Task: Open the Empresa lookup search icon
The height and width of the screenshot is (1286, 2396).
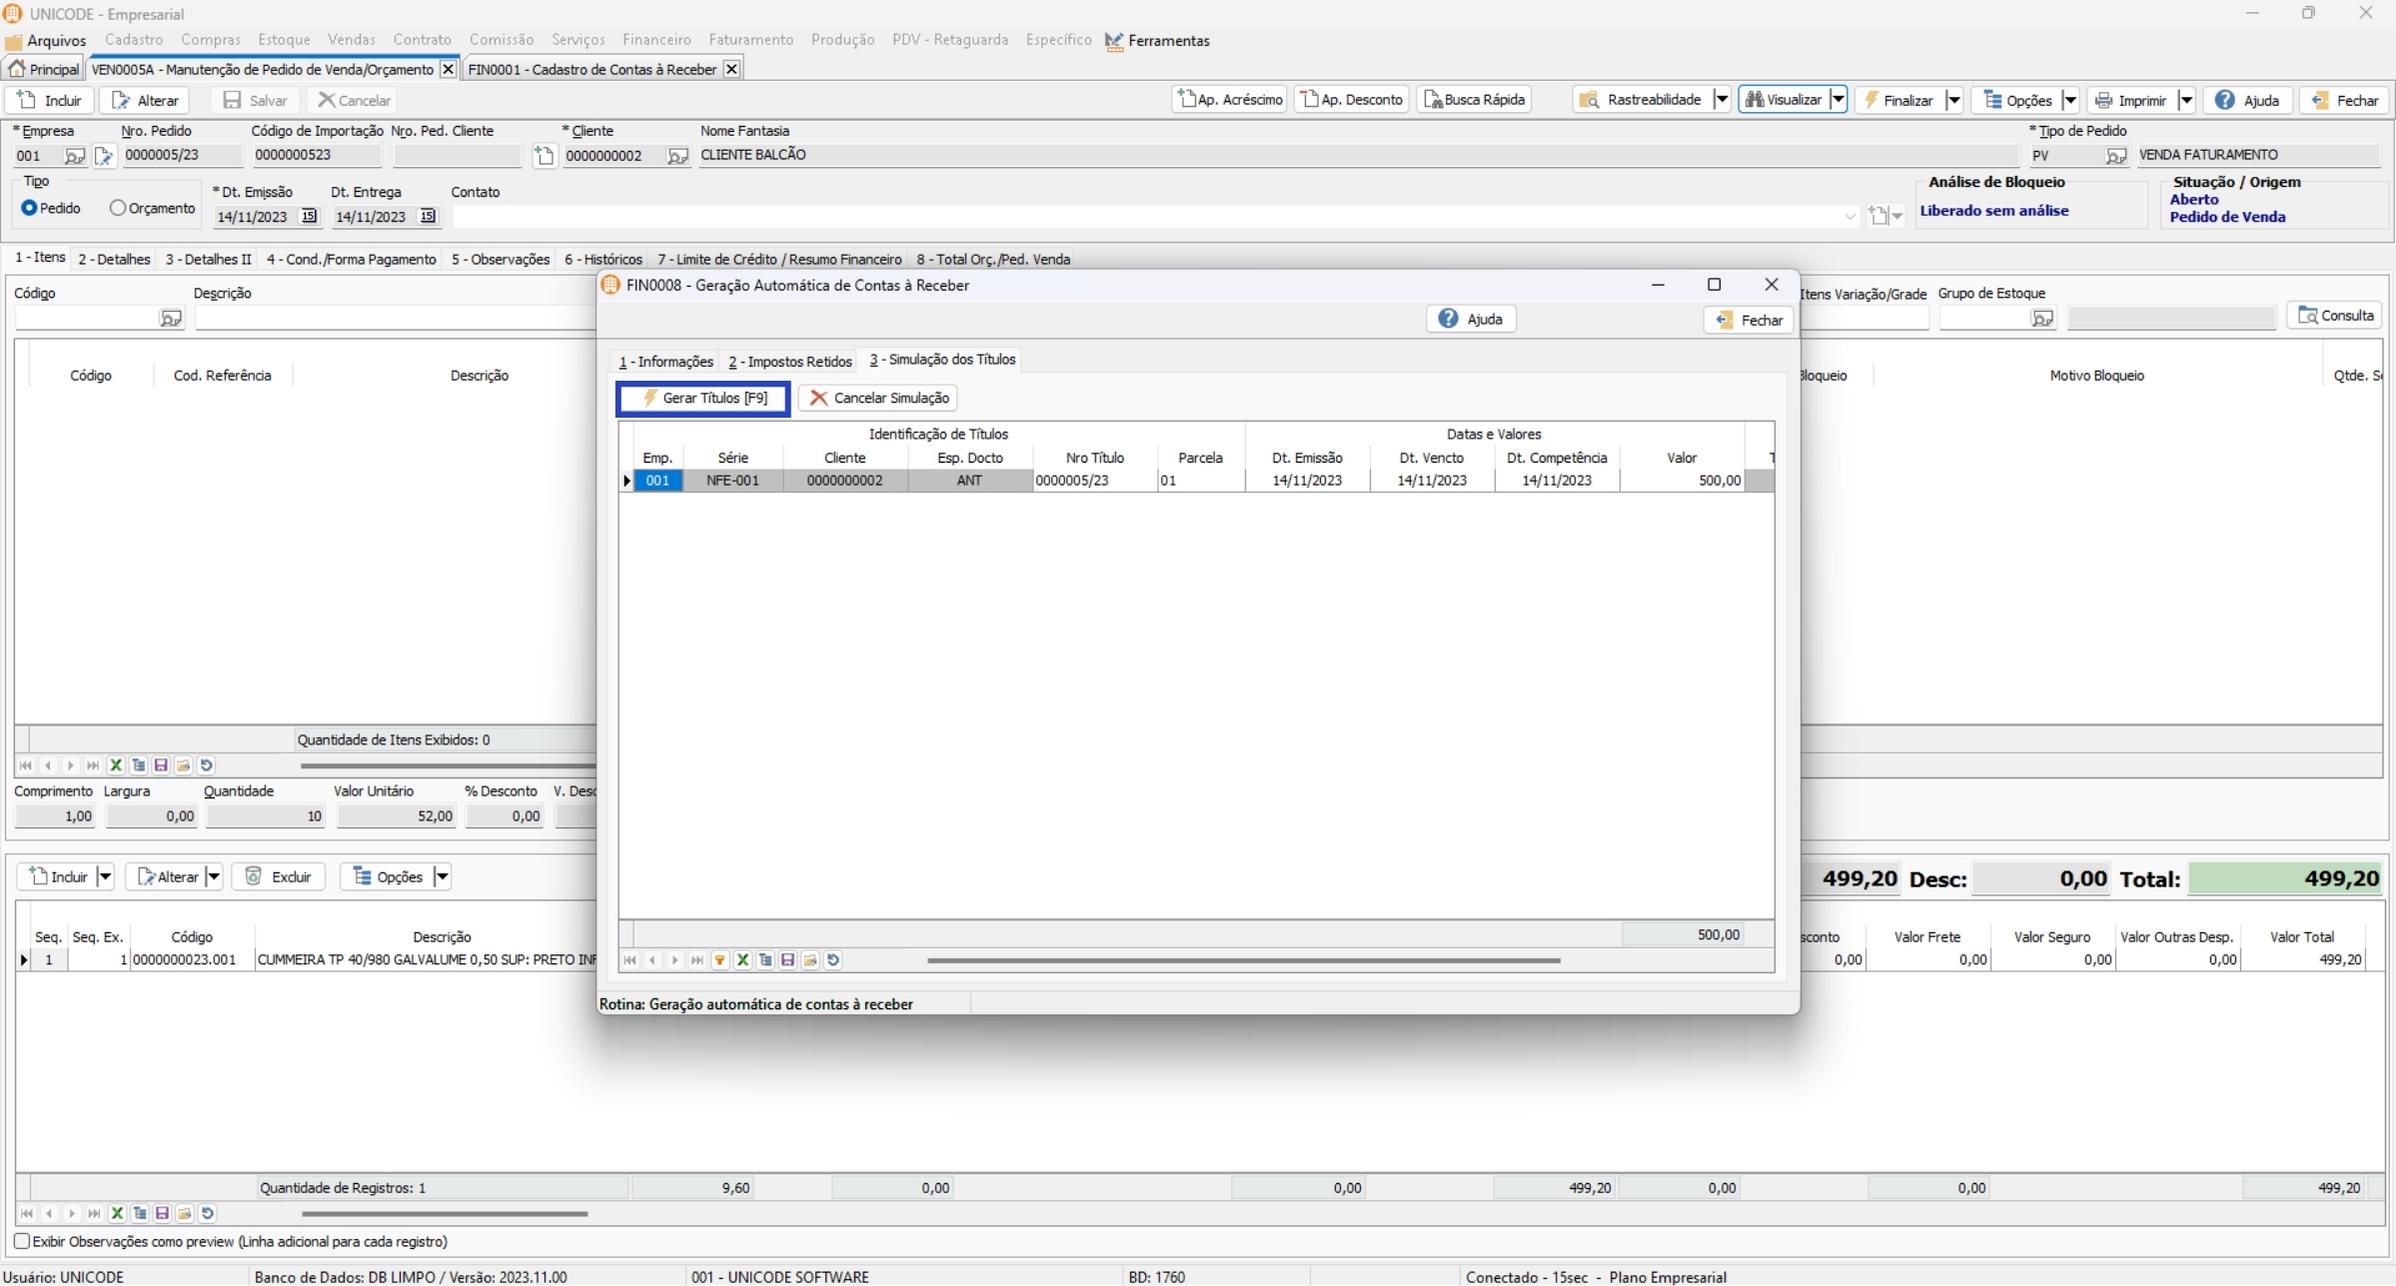Action: (74, 156)
